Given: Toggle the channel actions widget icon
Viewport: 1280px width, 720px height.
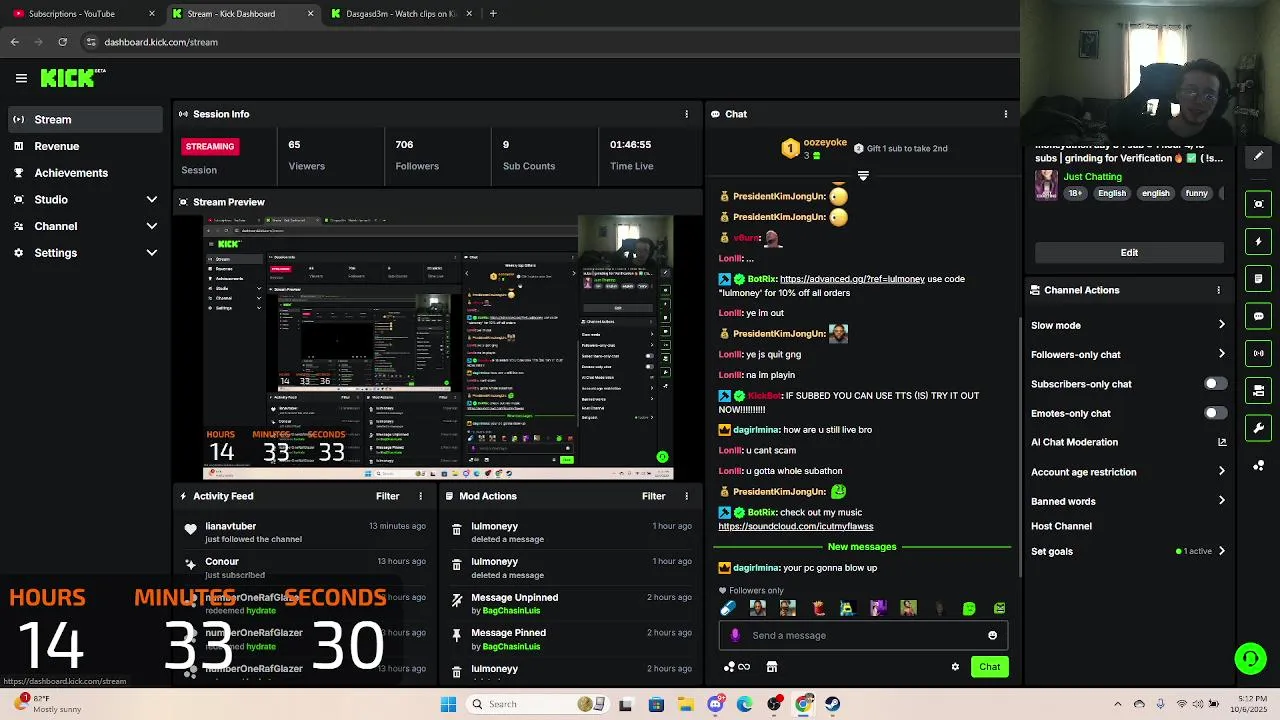Looking at the screenshot, I should coord(1259,391).
